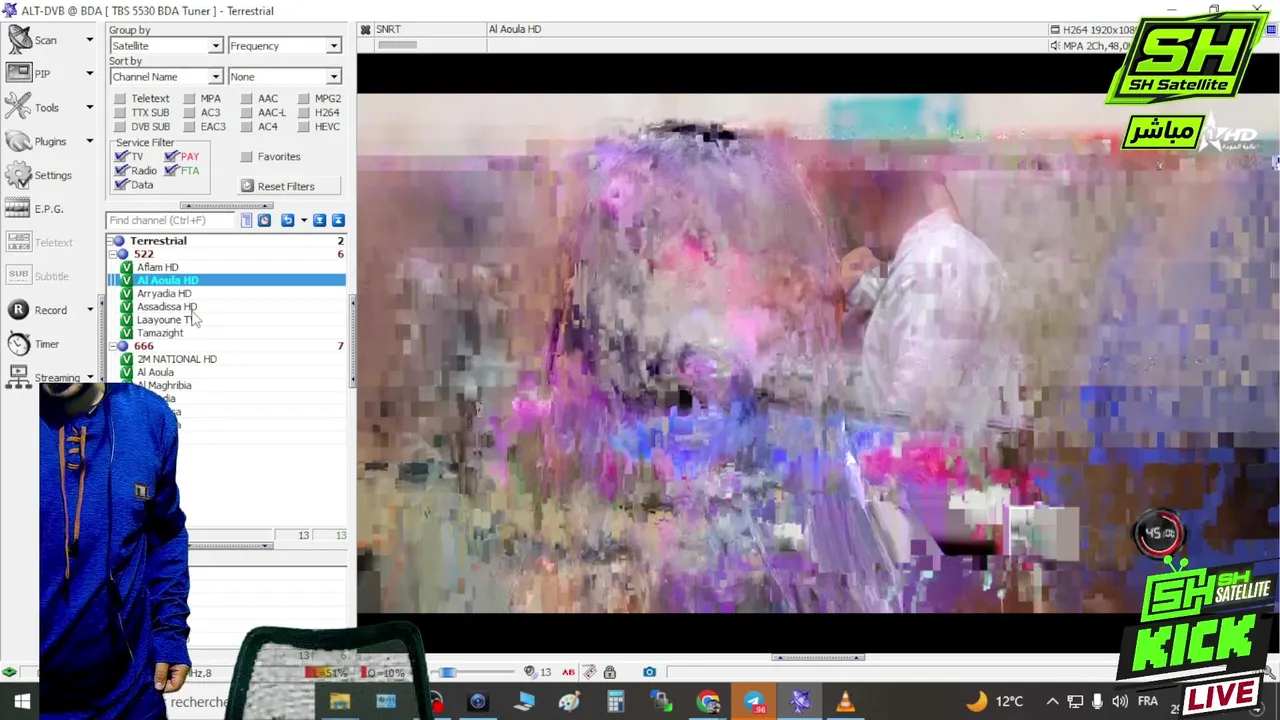Viewport: 1280px width, 720px height.
Task: Click the collapse-all up arrow icon above channel list
Action: point(338,220)
